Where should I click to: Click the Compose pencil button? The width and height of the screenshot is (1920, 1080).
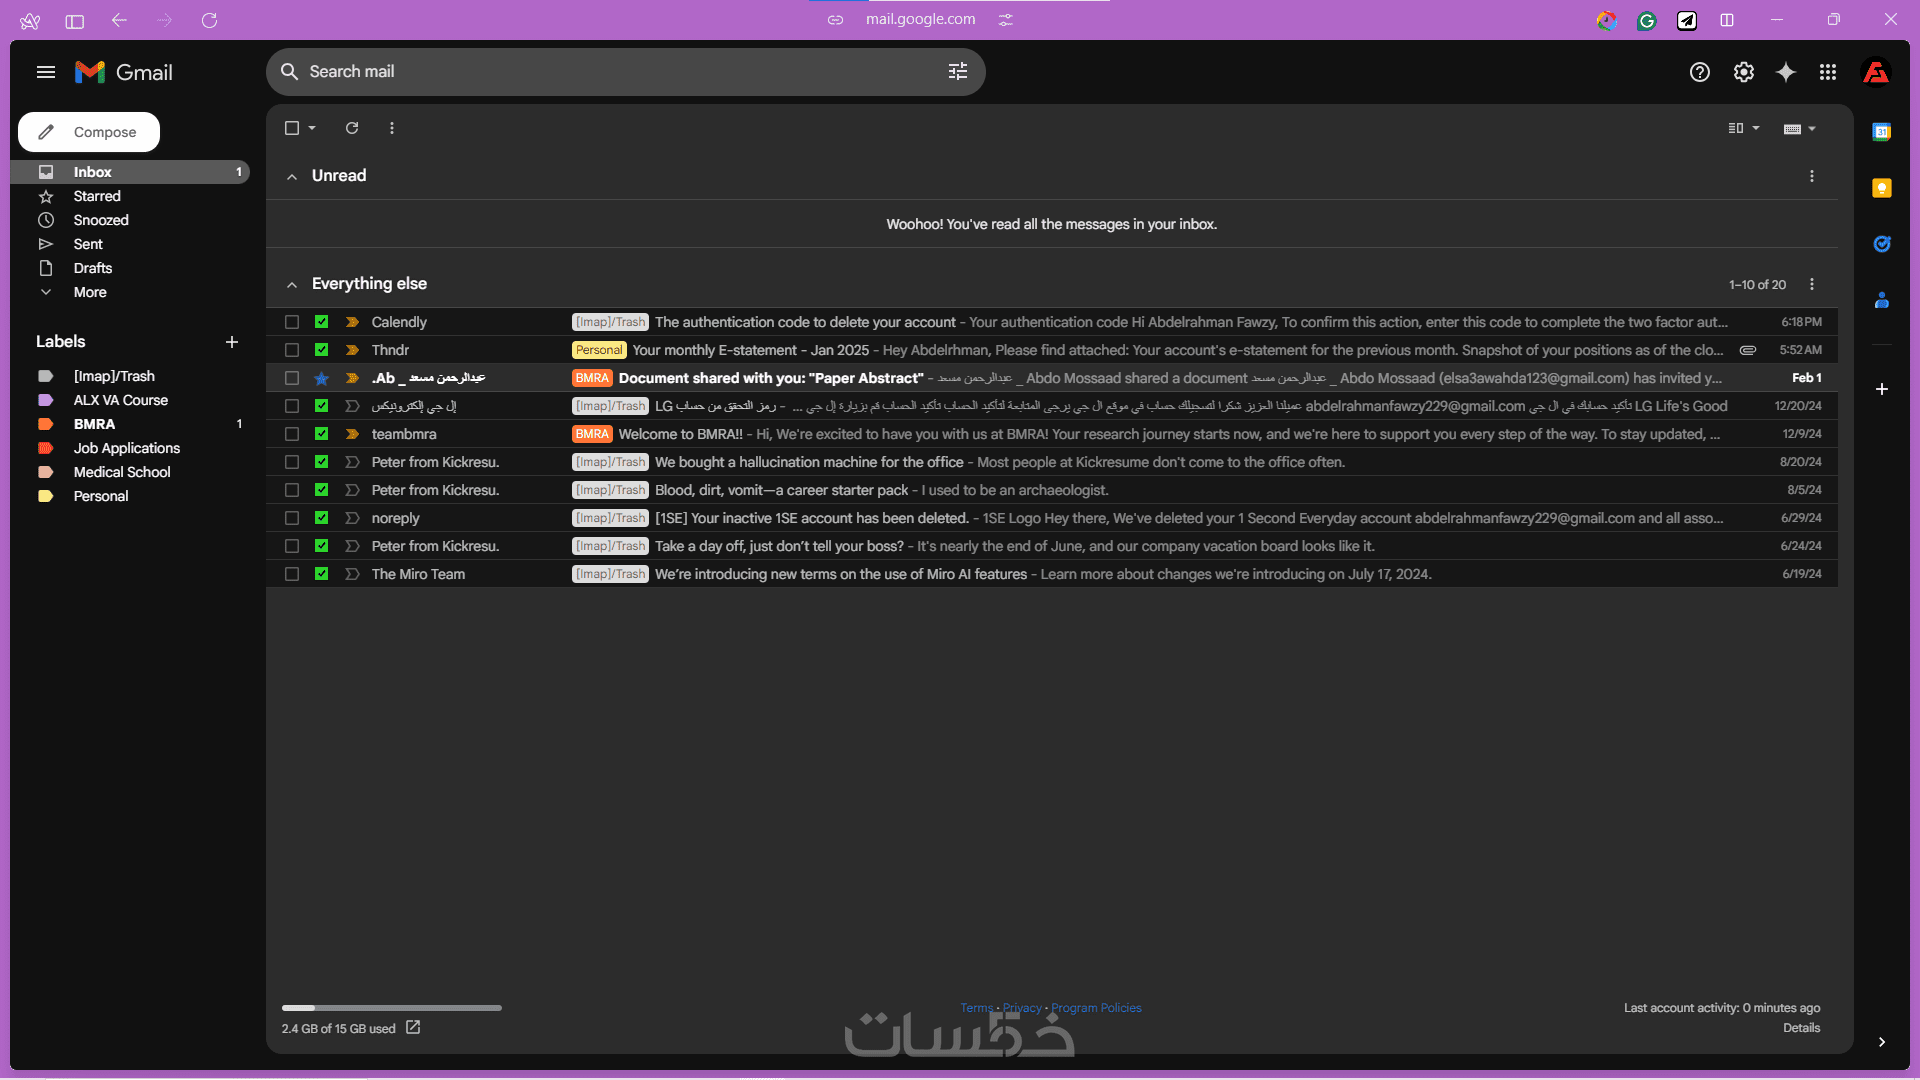click(x=89, y=132)
